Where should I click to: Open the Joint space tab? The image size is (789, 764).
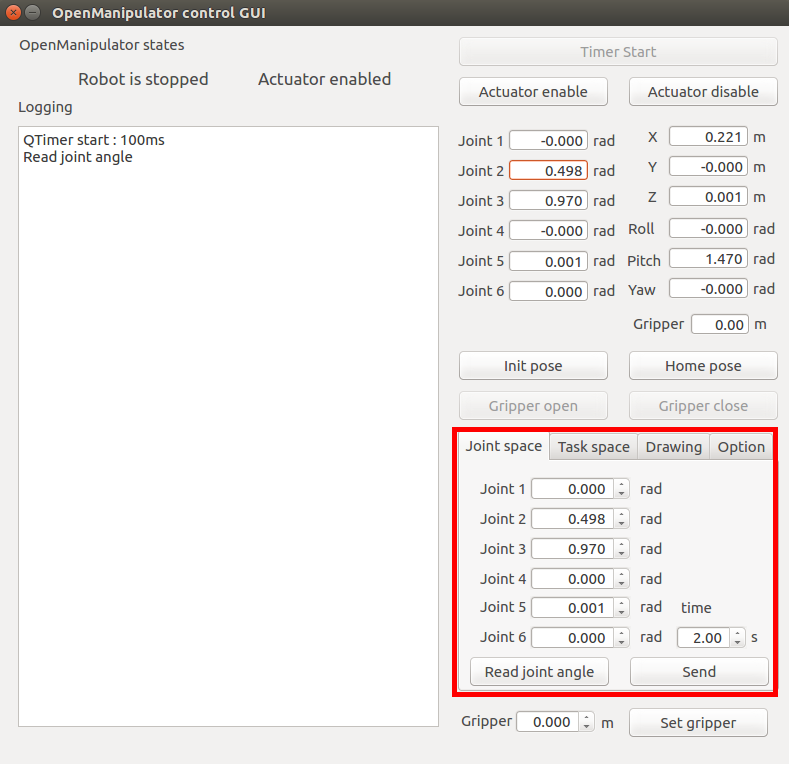coord(504,446)
